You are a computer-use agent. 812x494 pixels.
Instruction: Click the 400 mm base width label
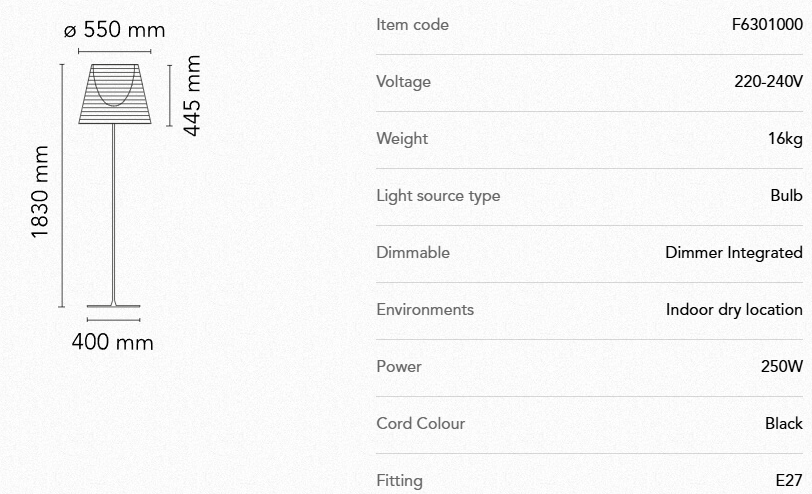click(113, 343)
